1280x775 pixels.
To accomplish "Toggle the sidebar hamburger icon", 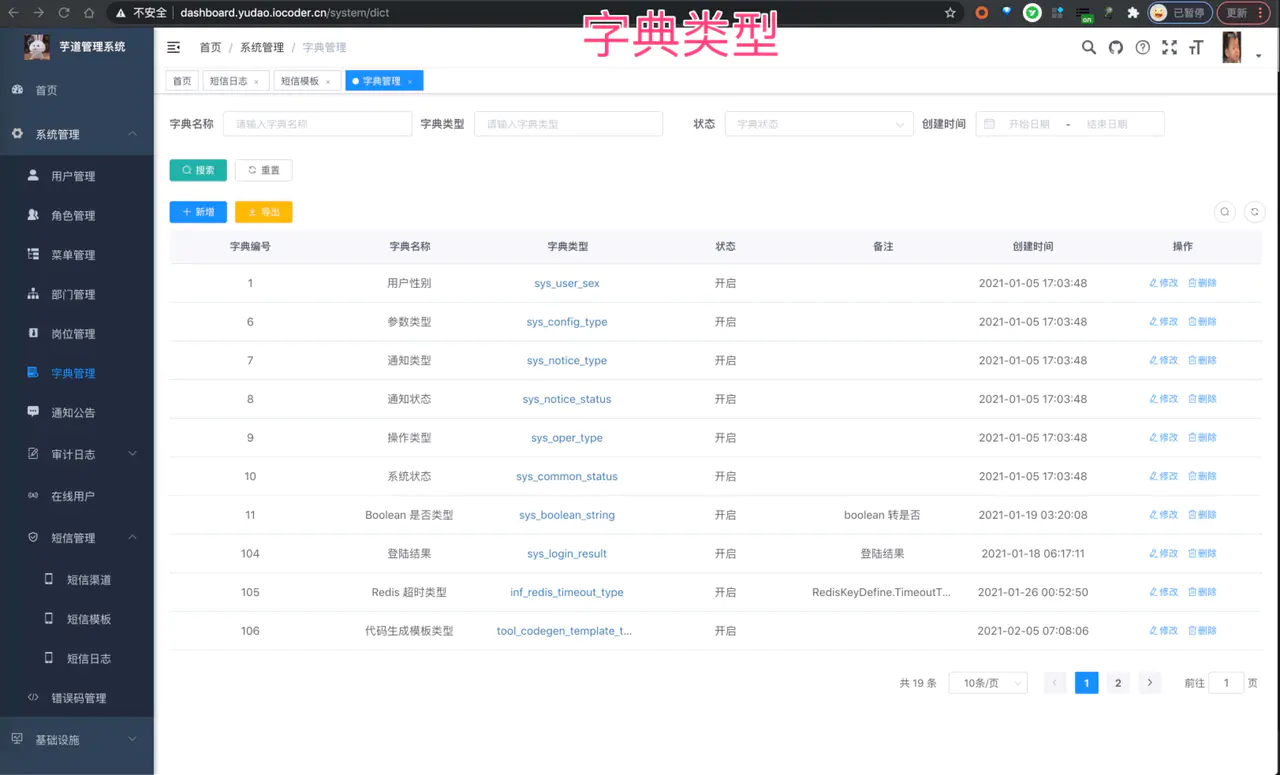I will (x=174, y=47).
